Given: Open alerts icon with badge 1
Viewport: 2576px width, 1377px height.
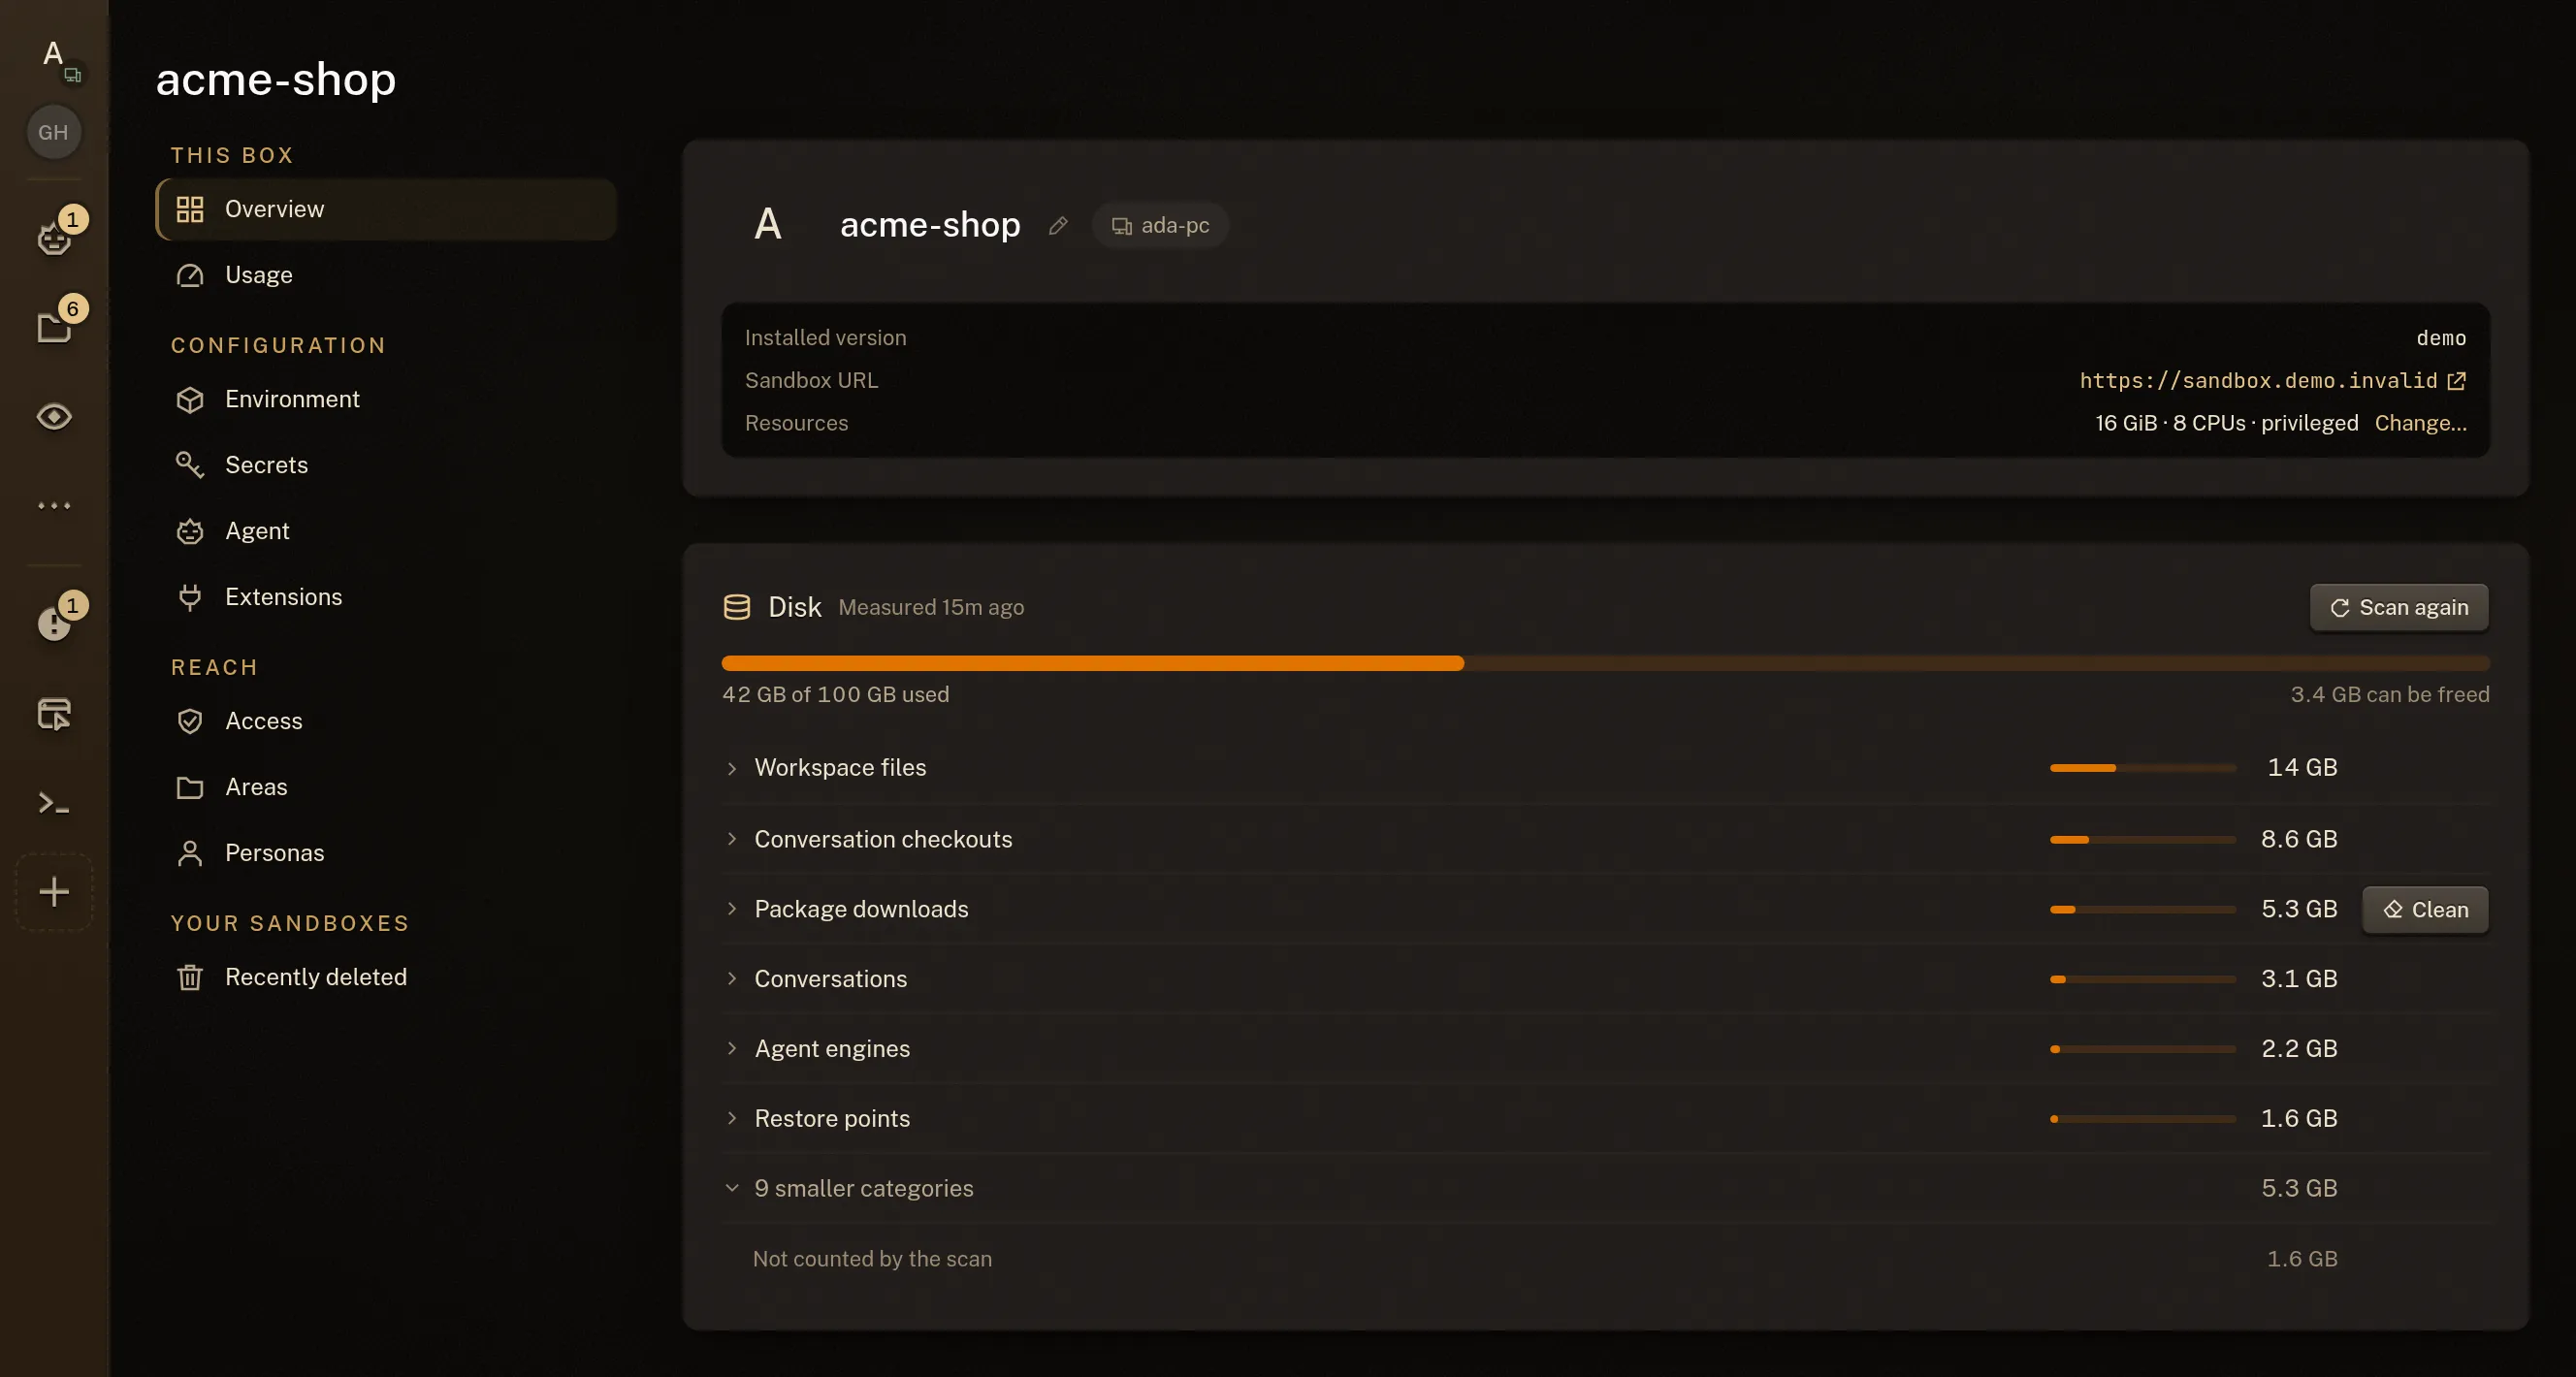Looking at the screenshot, I should point(54,624).
